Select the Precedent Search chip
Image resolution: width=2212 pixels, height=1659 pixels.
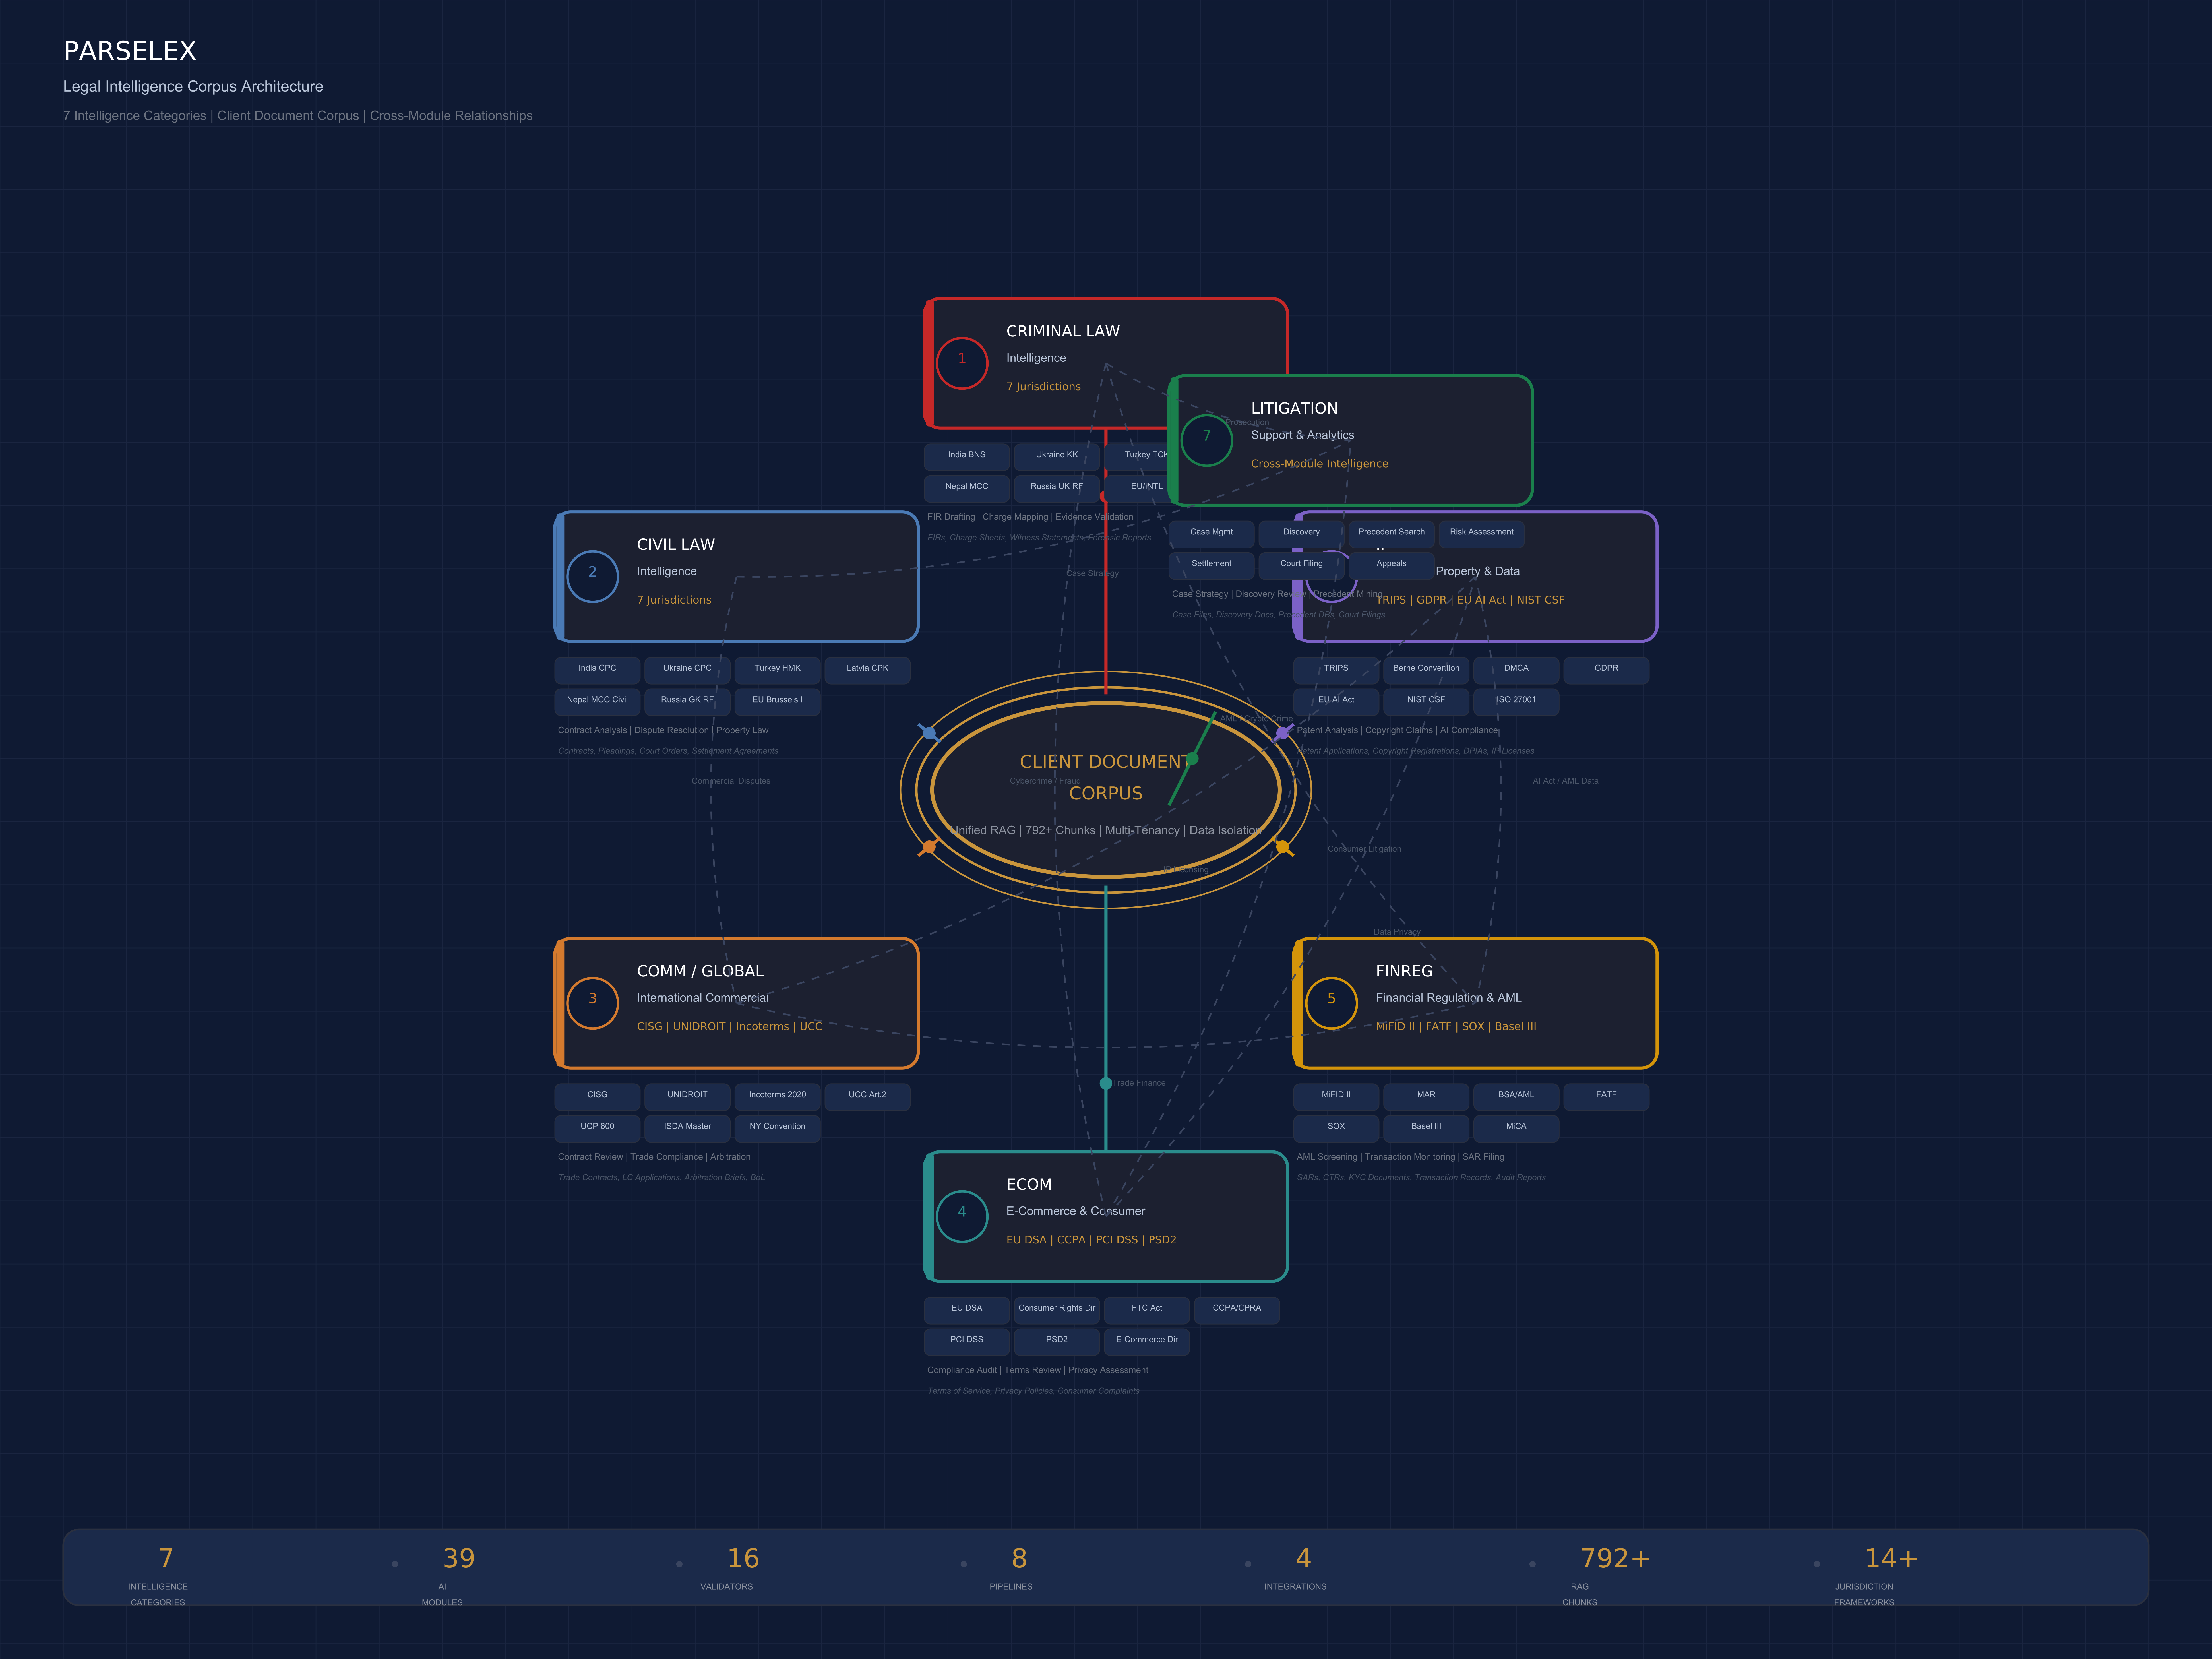[x=1392, y=534]
